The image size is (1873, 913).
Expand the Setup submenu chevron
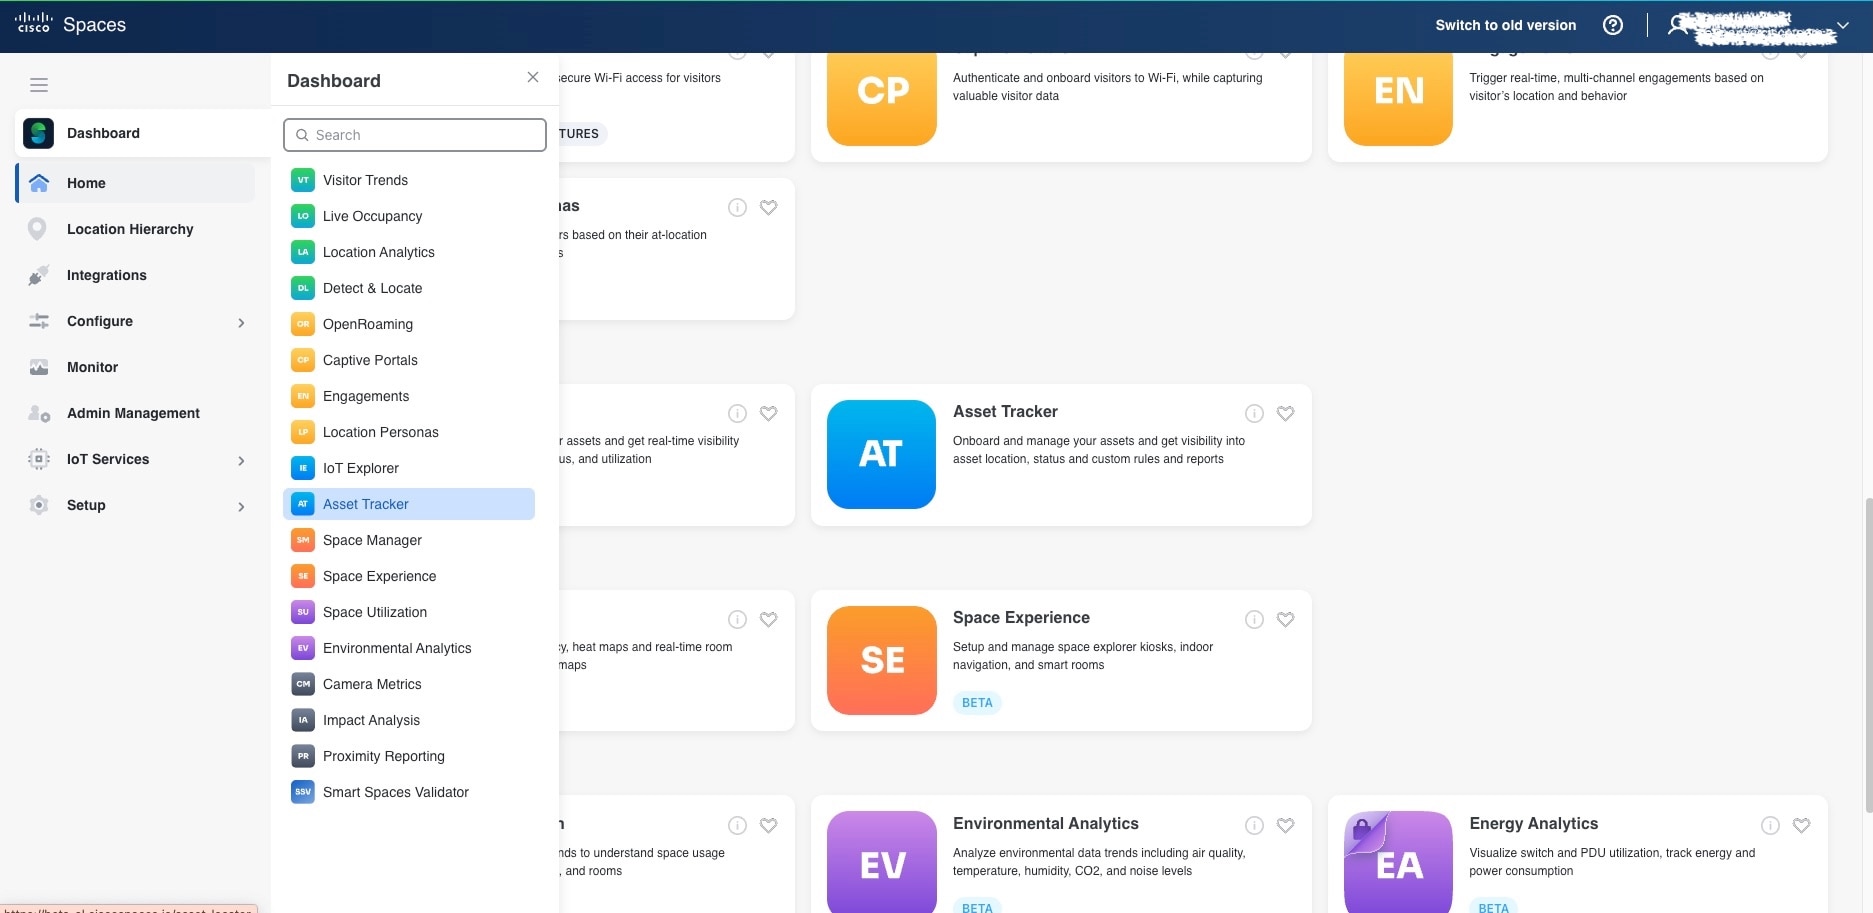click(x=241, y=506)
